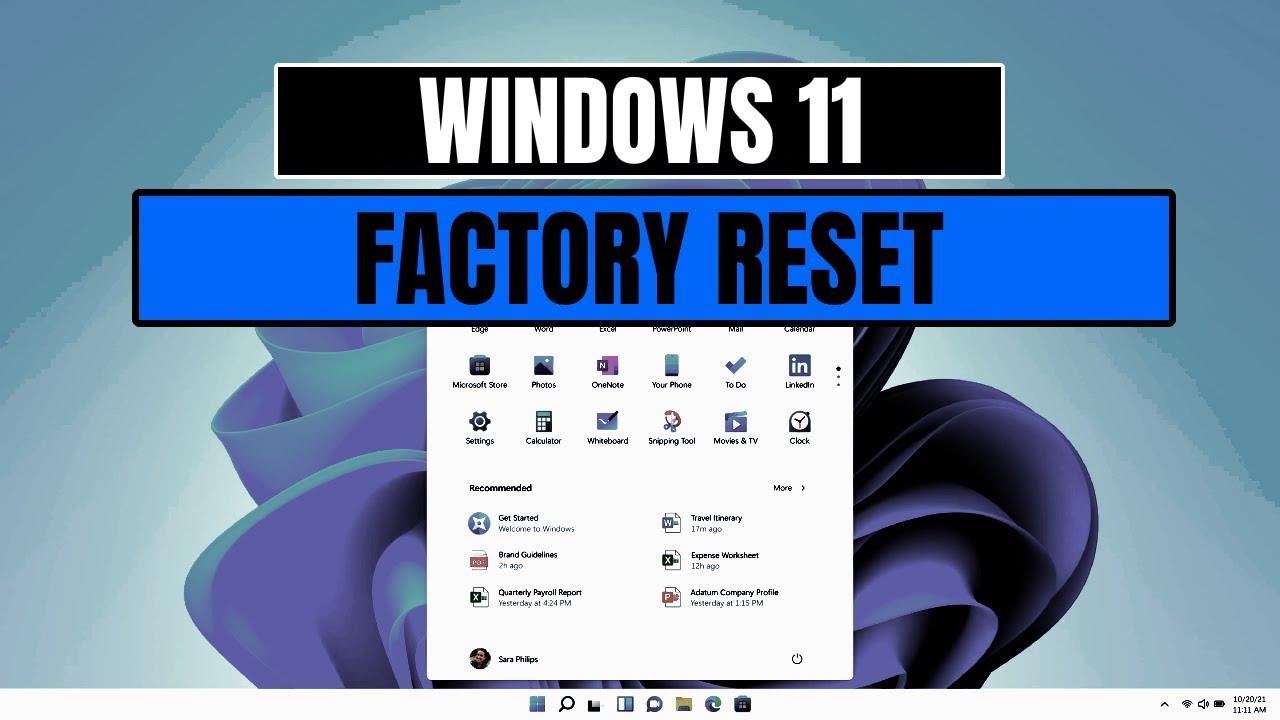Open Search from the taskbar
The height and width of the screenshot is (720, 1280).
click(x=566, y=704)
